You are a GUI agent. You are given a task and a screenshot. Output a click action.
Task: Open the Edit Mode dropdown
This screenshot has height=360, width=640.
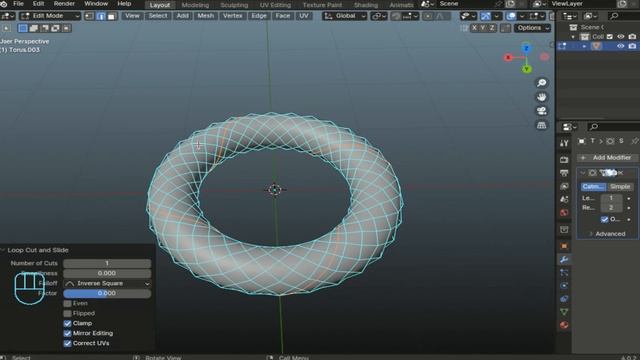coord(51,16)
